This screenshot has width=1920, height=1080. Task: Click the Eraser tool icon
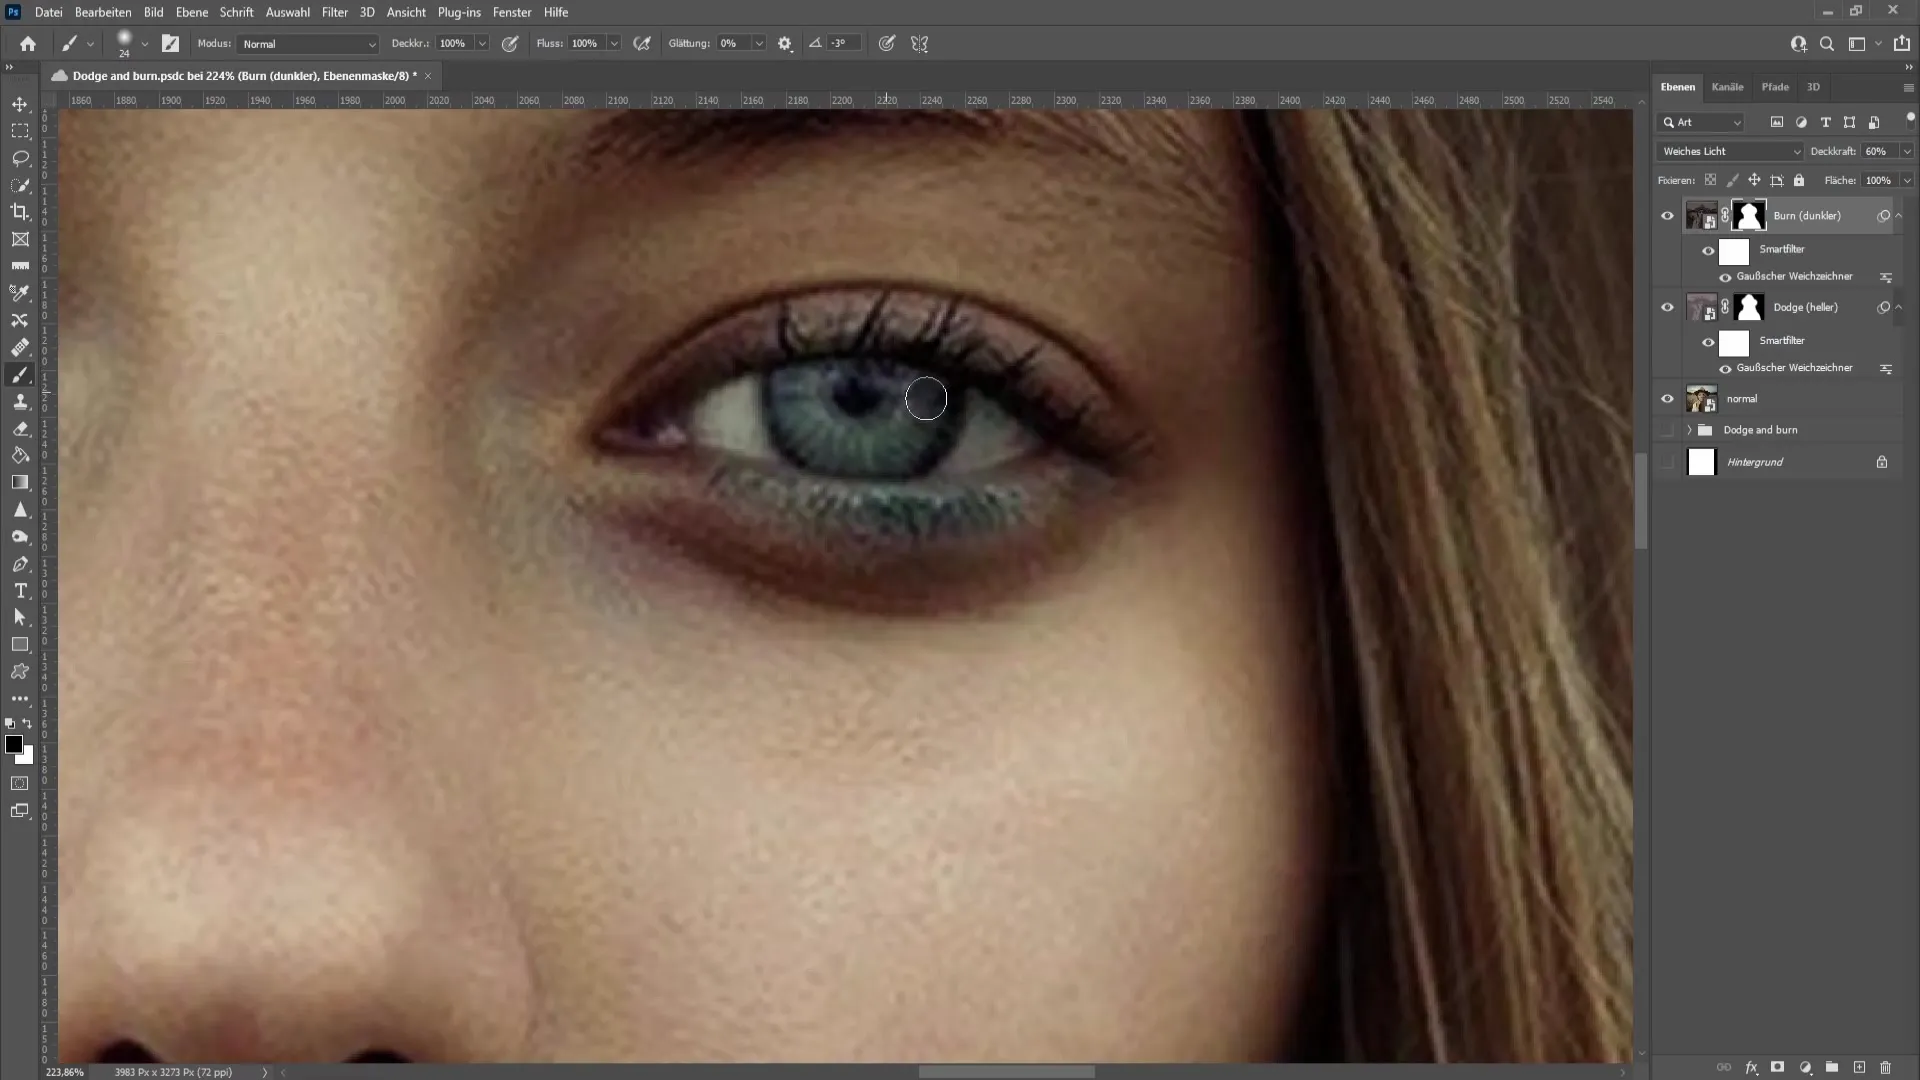coord(20,429)
